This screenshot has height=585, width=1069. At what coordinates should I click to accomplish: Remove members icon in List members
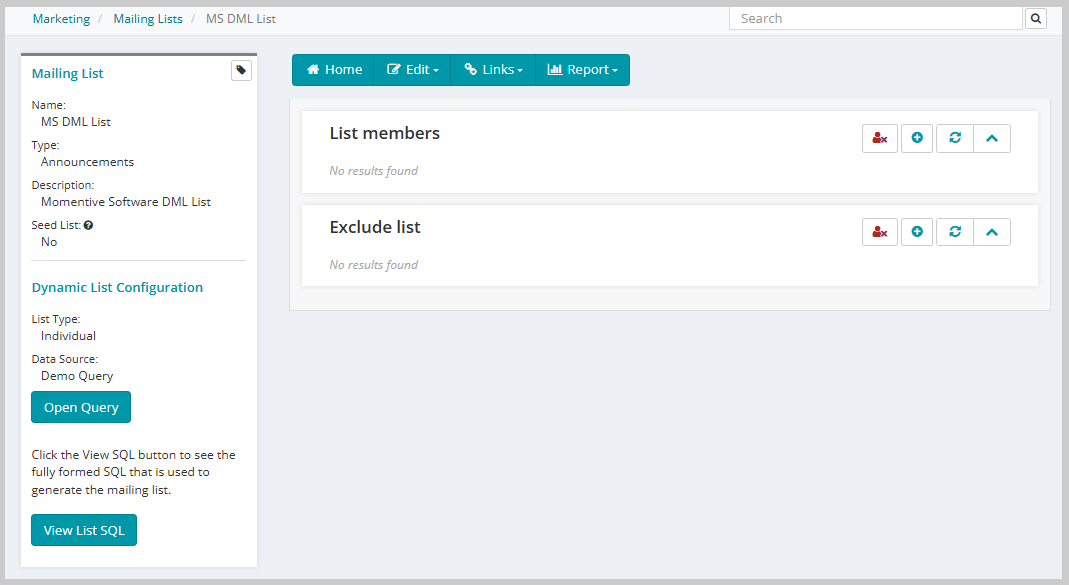click(879, 138)
